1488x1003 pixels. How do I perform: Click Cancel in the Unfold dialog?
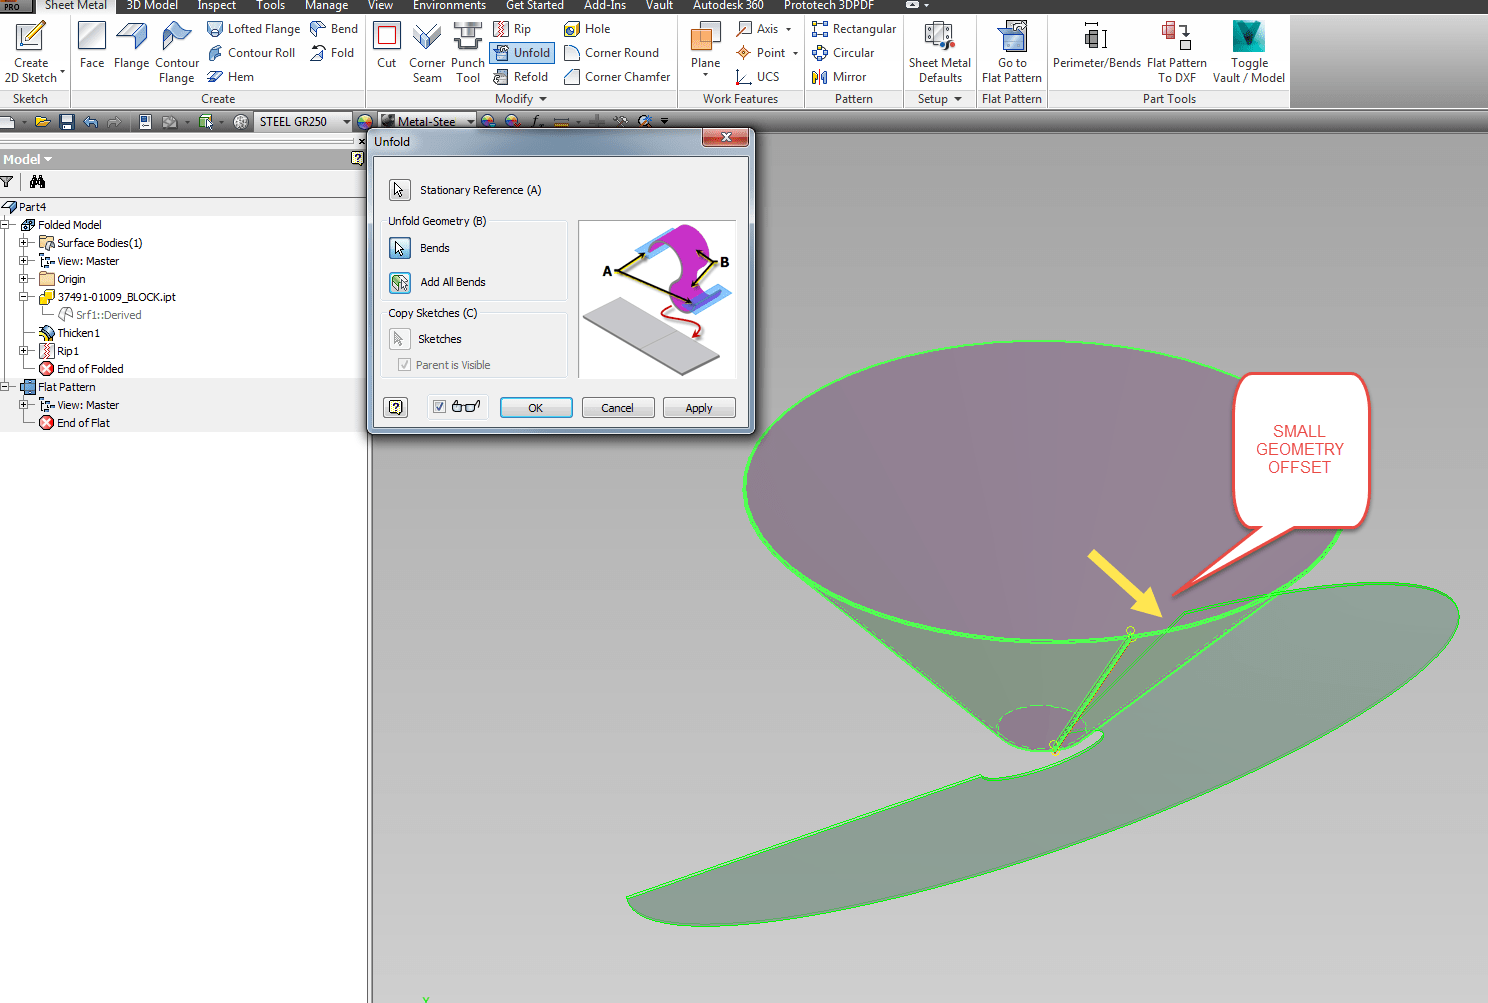618,407
